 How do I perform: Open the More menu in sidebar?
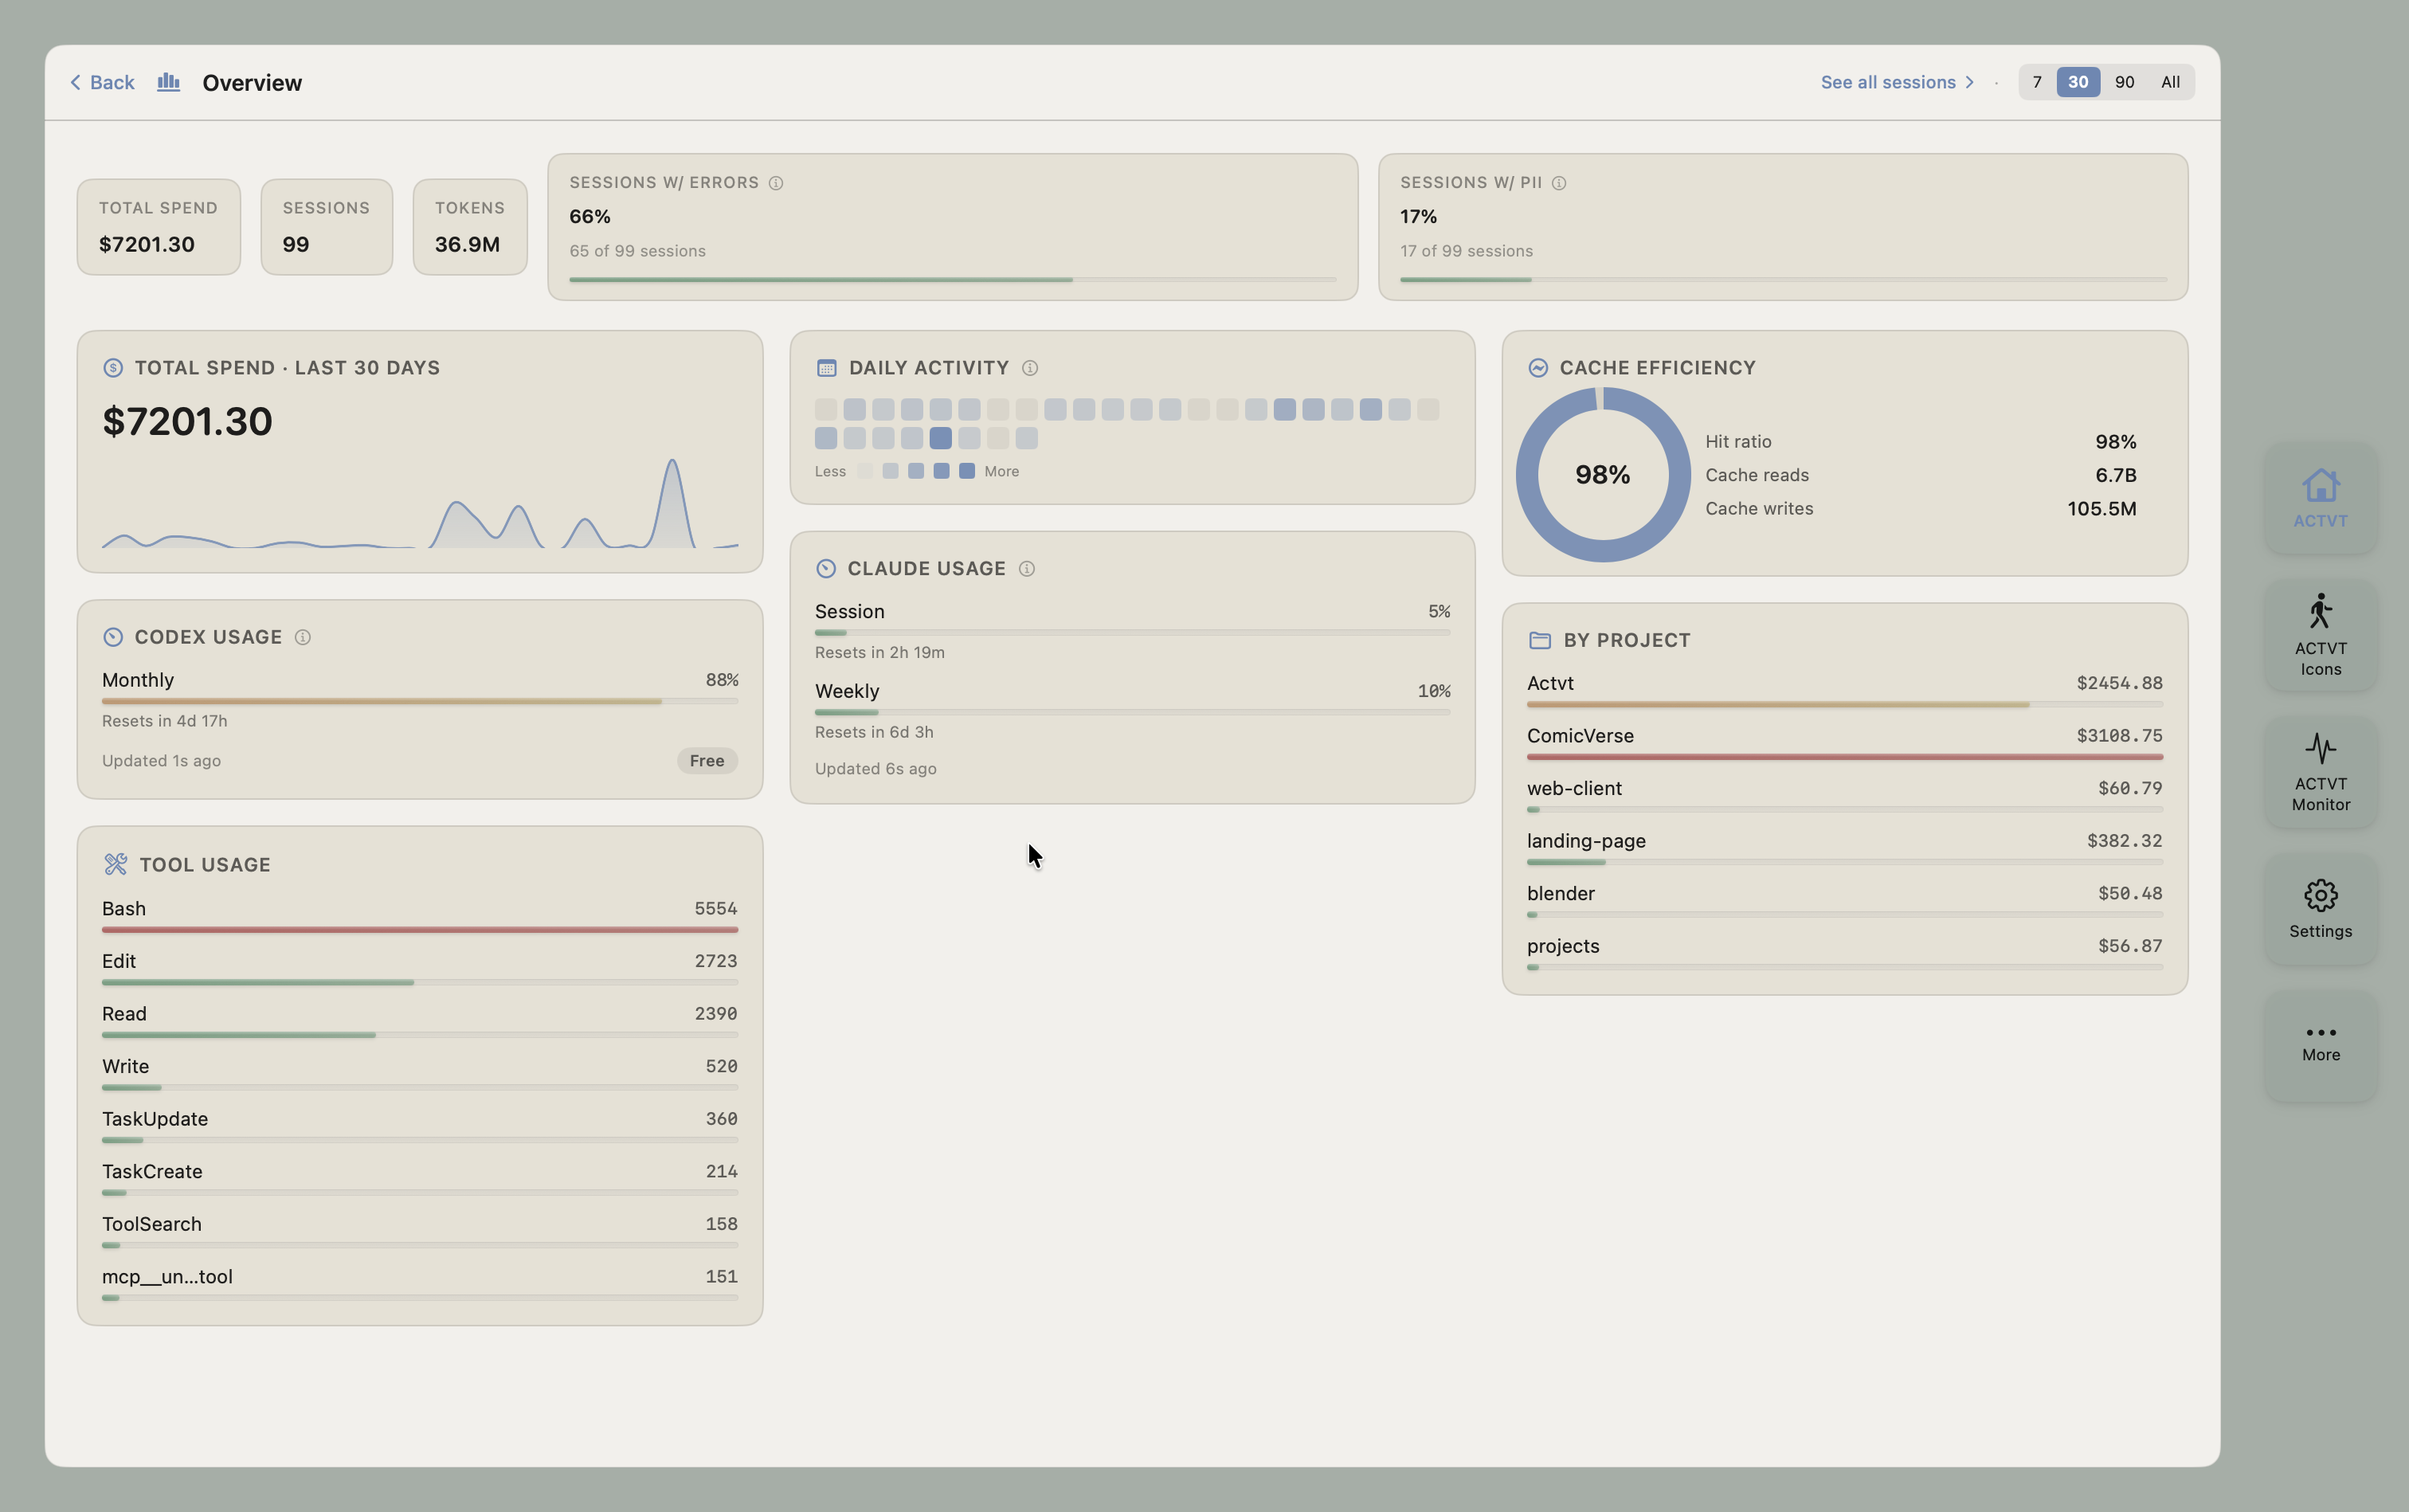pos(2320,1046)
